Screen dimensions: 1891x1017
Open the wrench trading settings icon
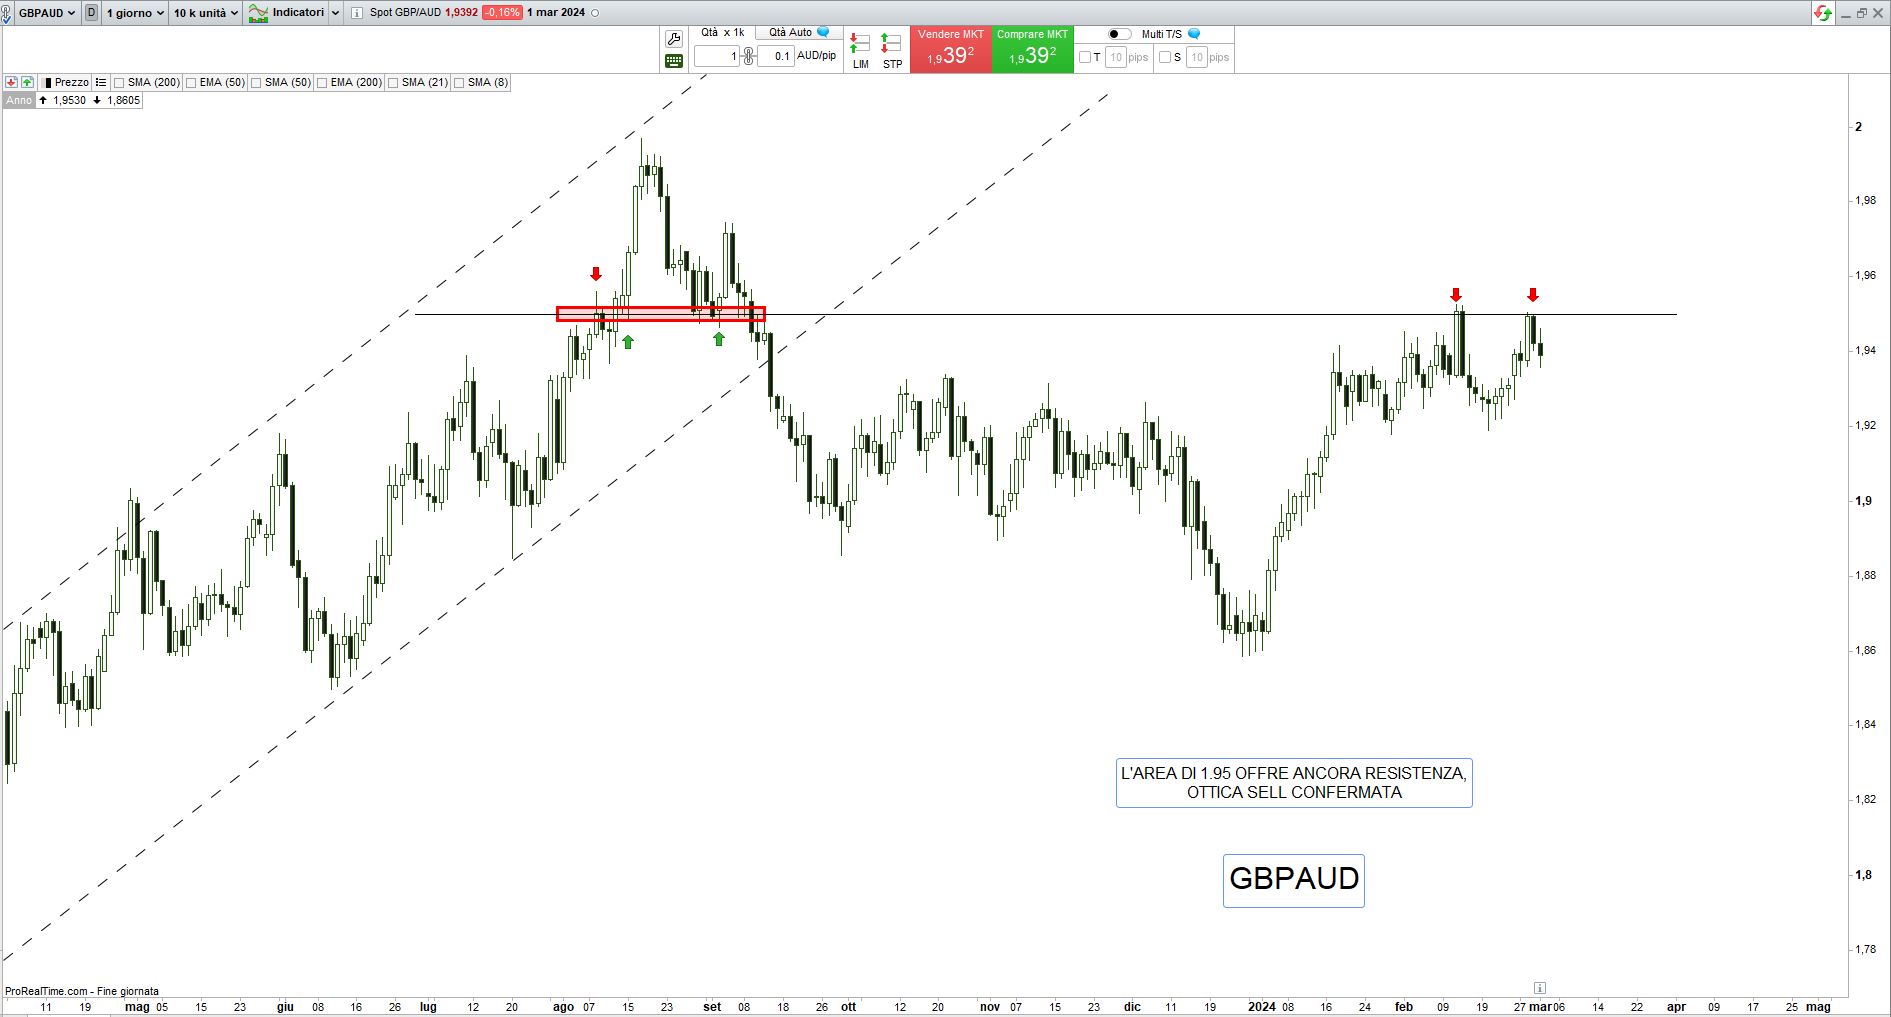click(674, 39)
